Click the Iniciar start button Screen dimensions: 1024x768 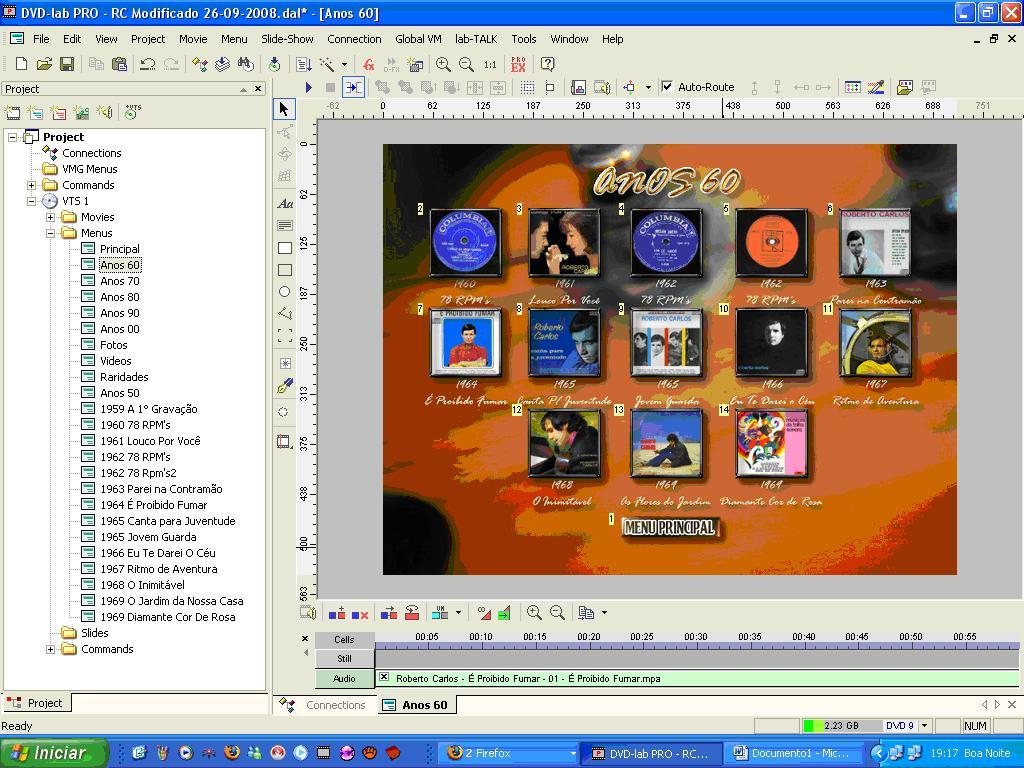coord(54,753)
